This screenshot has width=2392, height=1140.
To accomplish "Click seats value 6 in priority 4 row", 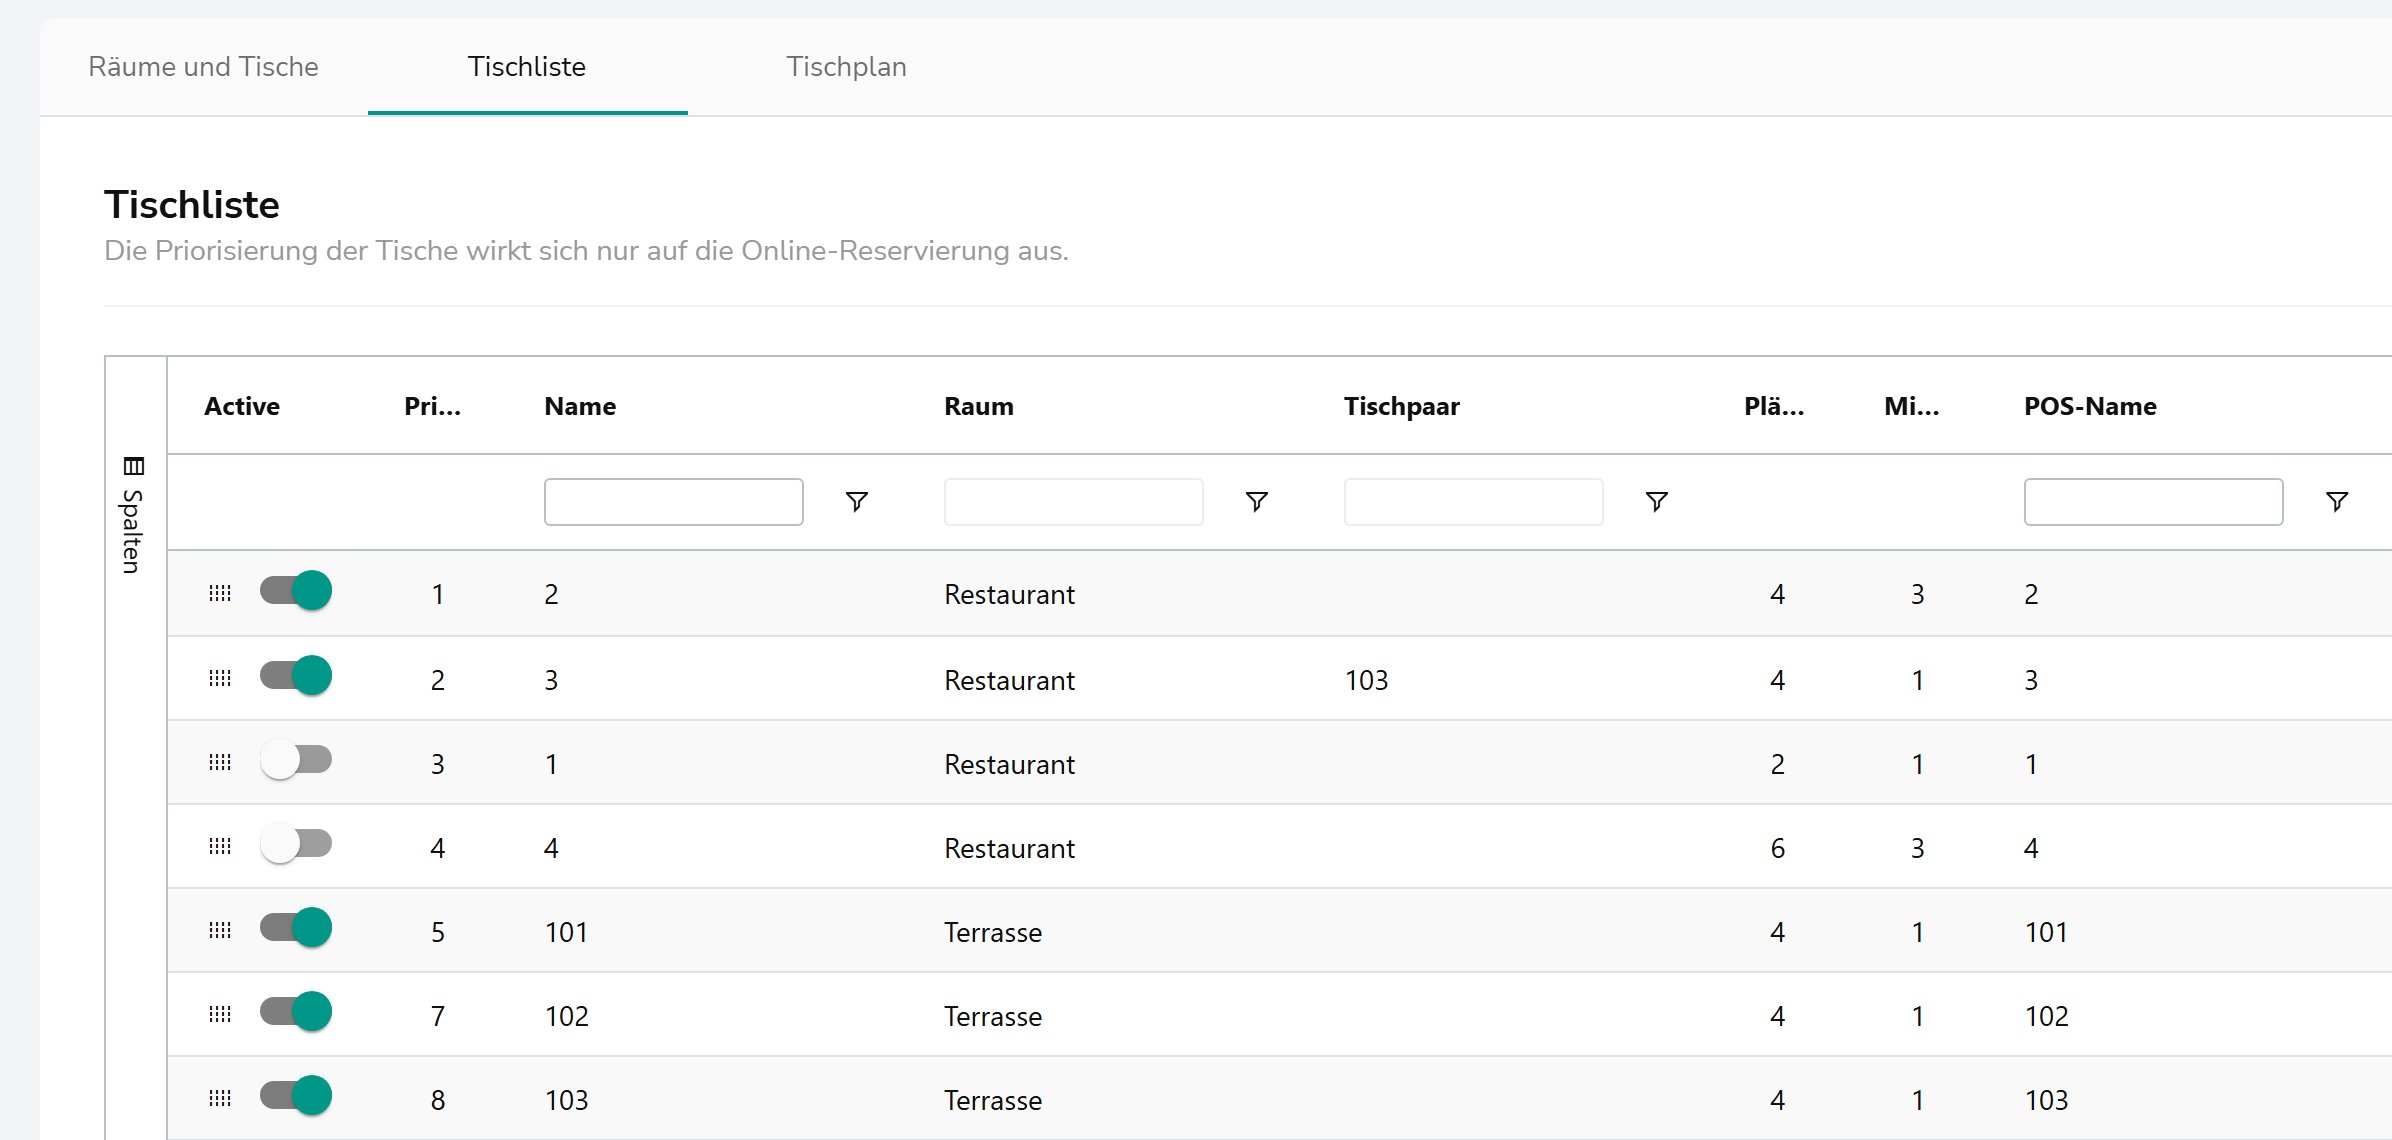I will [x=1777, y=848].
